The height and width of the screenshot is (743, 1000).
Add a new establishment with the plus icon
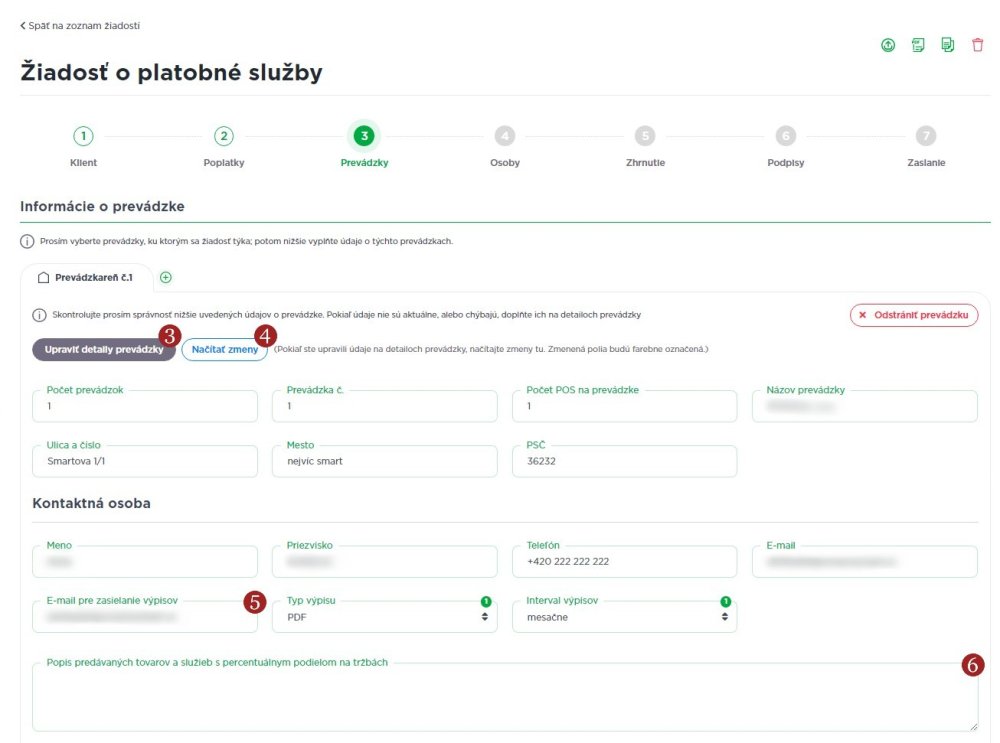coord(166,277)
